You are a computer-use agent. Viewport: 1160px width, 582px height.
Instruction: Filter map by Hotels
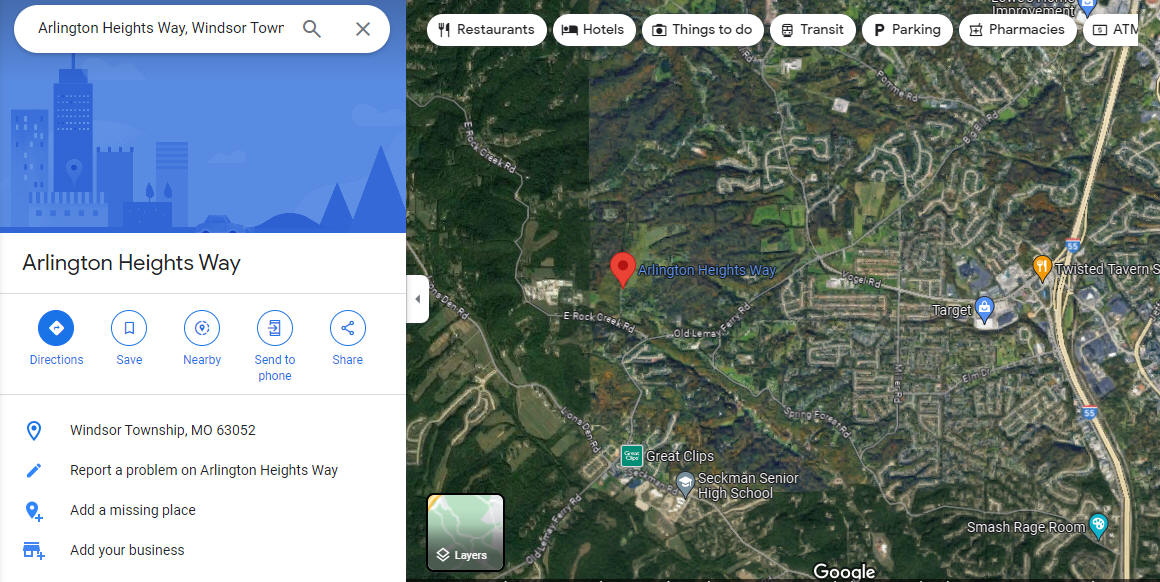(594, 30)
